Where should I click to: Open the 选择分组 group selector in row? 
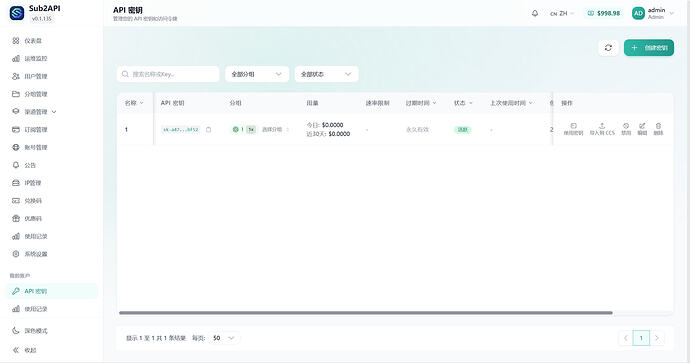(275, 129)
